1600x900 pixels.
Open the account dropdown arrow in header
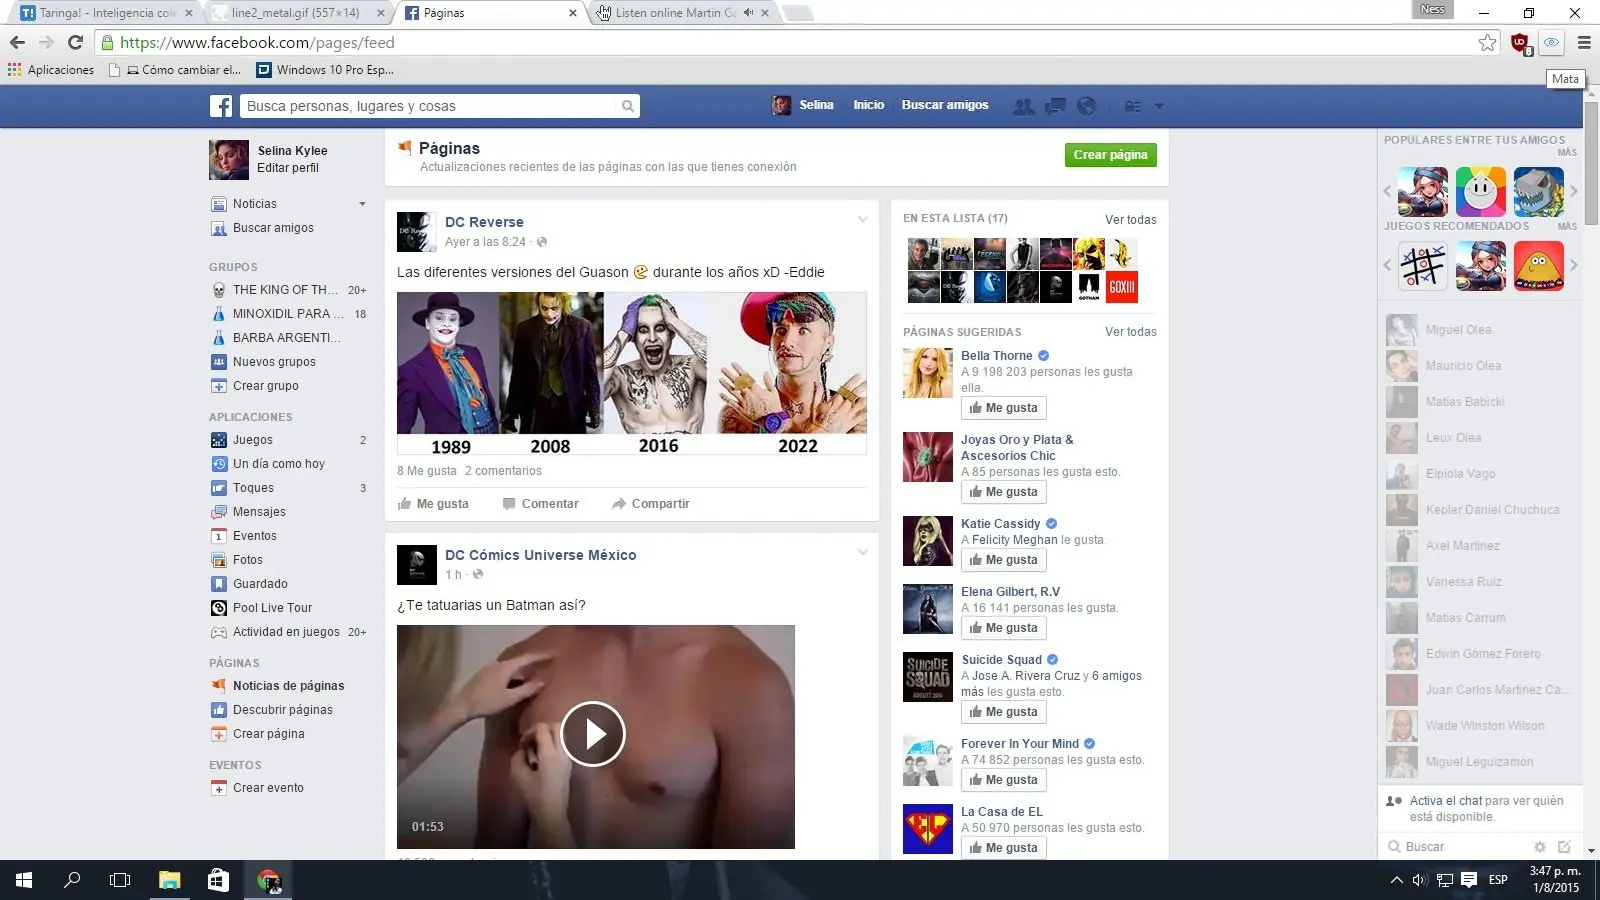point(1159,106)
